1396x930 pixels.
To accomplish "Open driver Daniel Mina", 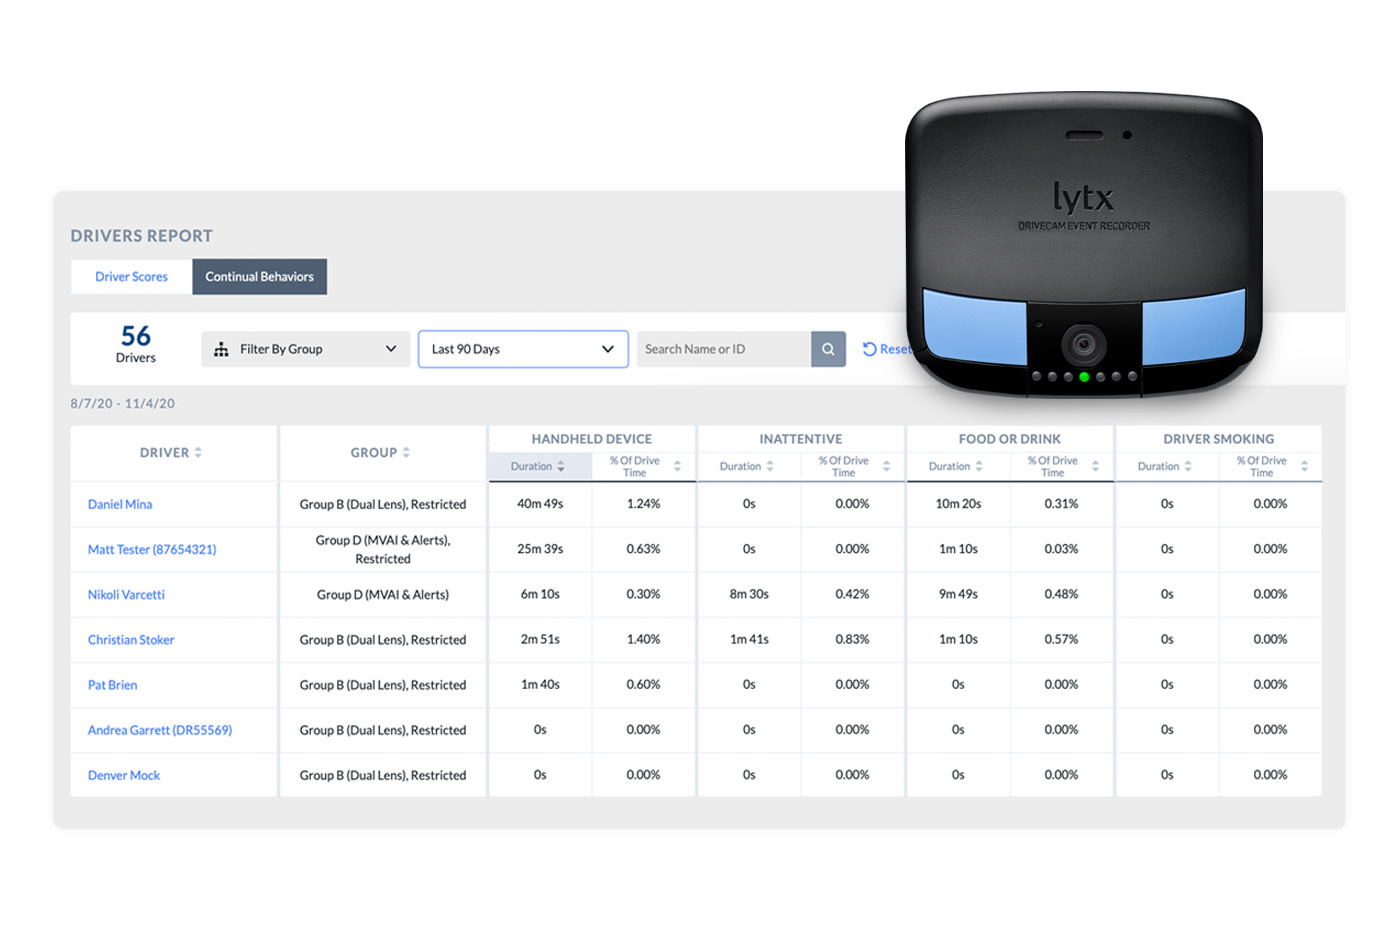I will coord(120,505).
